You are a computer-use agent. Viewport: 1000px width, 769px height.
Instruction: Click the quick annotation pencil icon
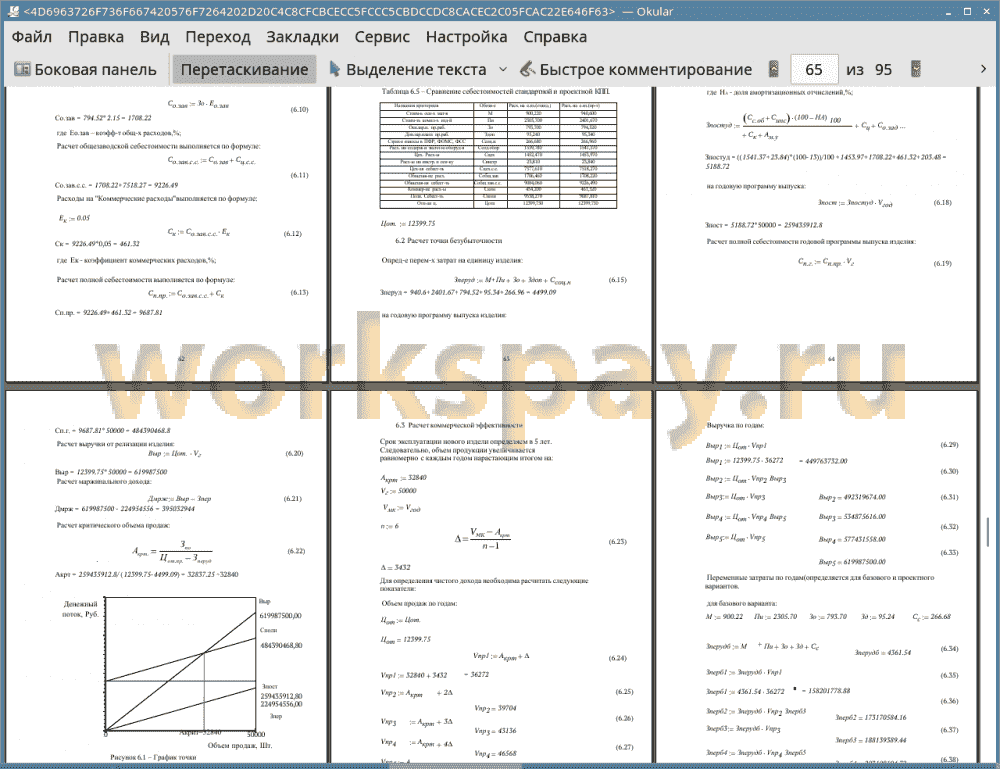coord(527,69)
